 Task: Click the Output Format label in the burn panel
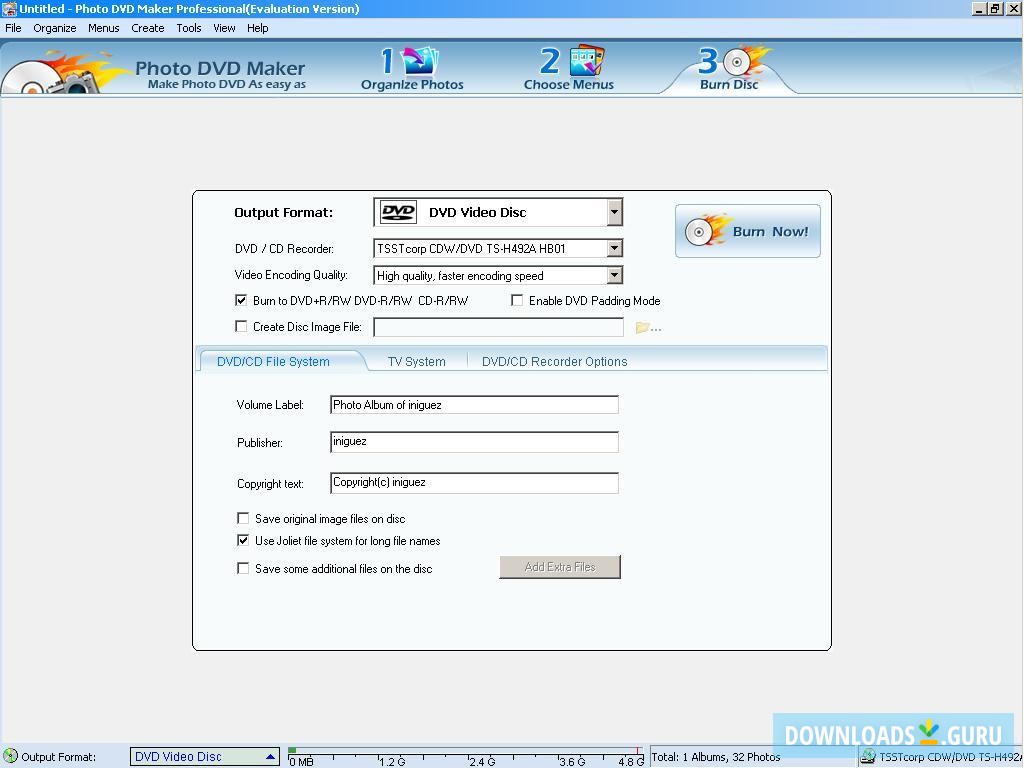[x=283, y=212]
